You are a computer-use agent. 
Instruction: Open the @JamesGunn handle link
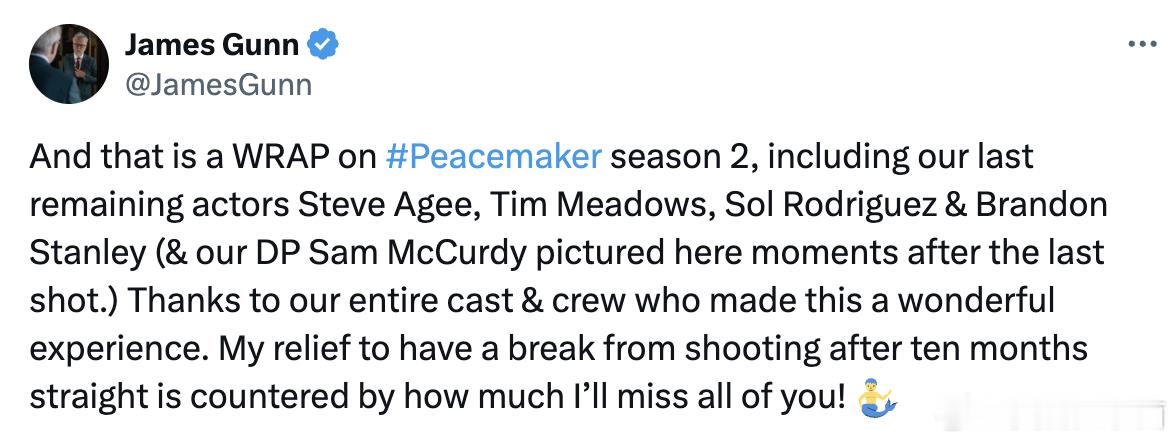click(218, 85)
